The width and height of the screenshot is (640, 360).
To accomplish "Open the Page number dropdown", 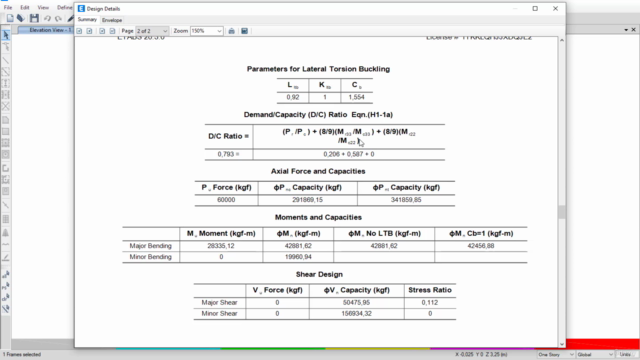I will click(152, 31).
